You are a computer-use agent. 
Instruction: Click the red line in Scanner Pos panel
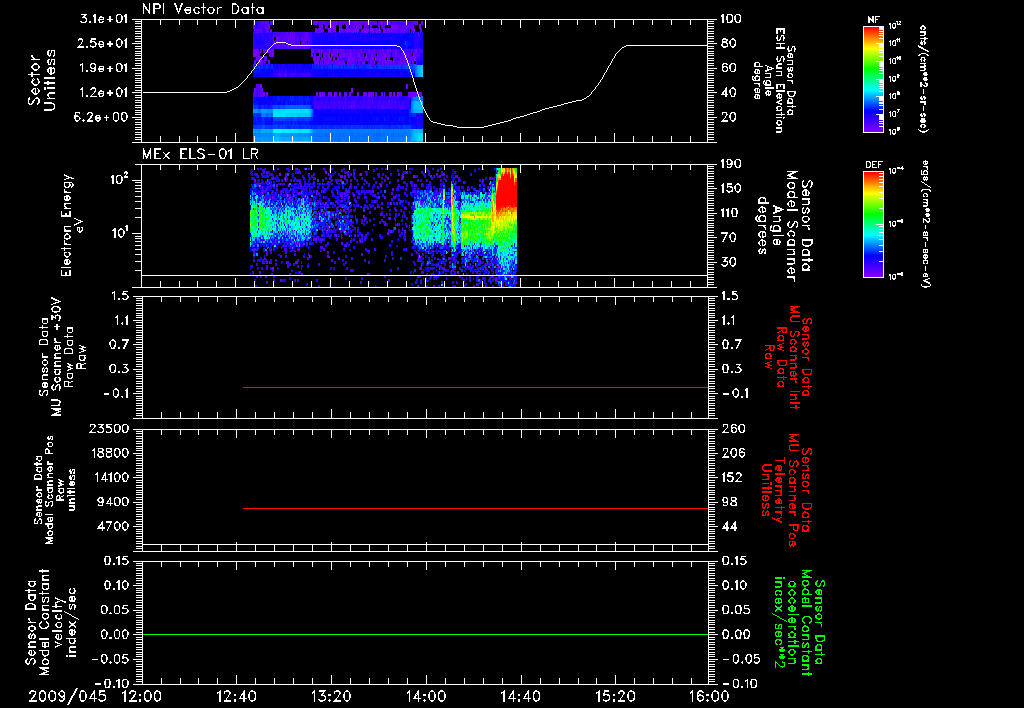click(475, 508)
